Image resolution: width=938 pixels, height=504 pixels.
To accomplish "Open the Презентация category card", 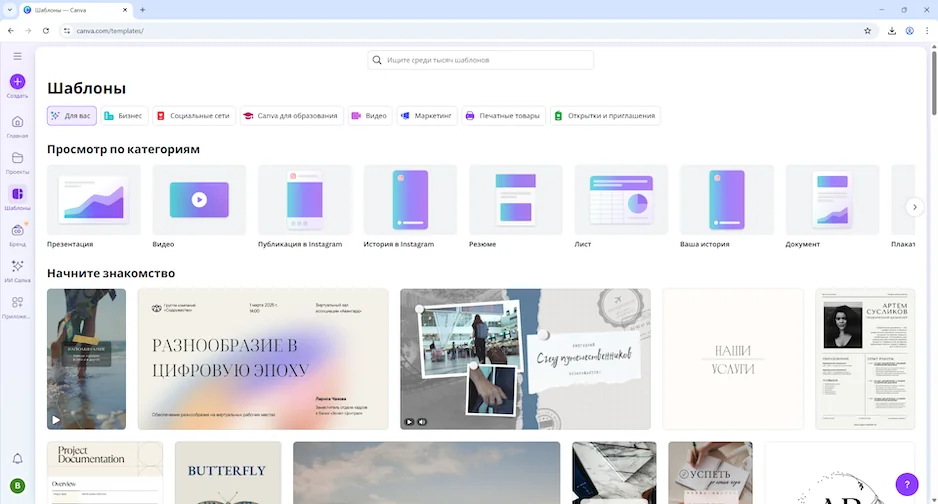I will coord(94,206).
